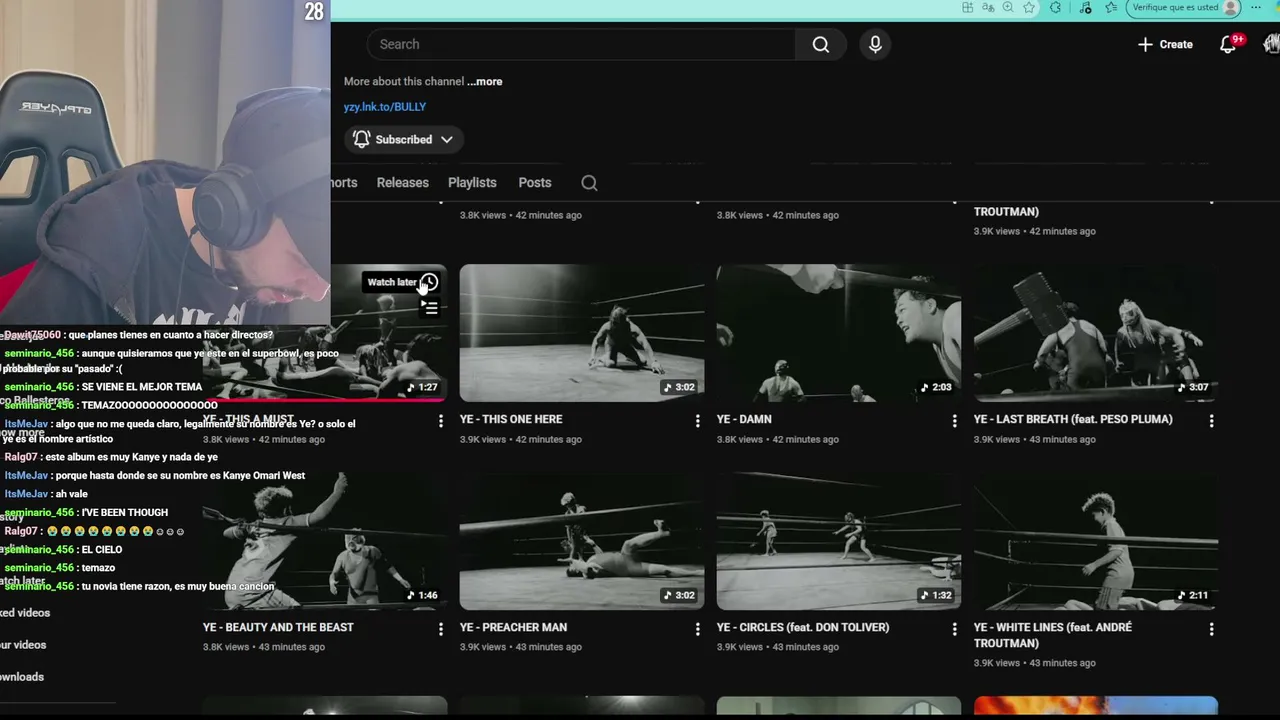Open the yzy.lnk.to/BULLY link
Image resolution: width=1280 pixels, height=720 pixels.
(385, 107)
